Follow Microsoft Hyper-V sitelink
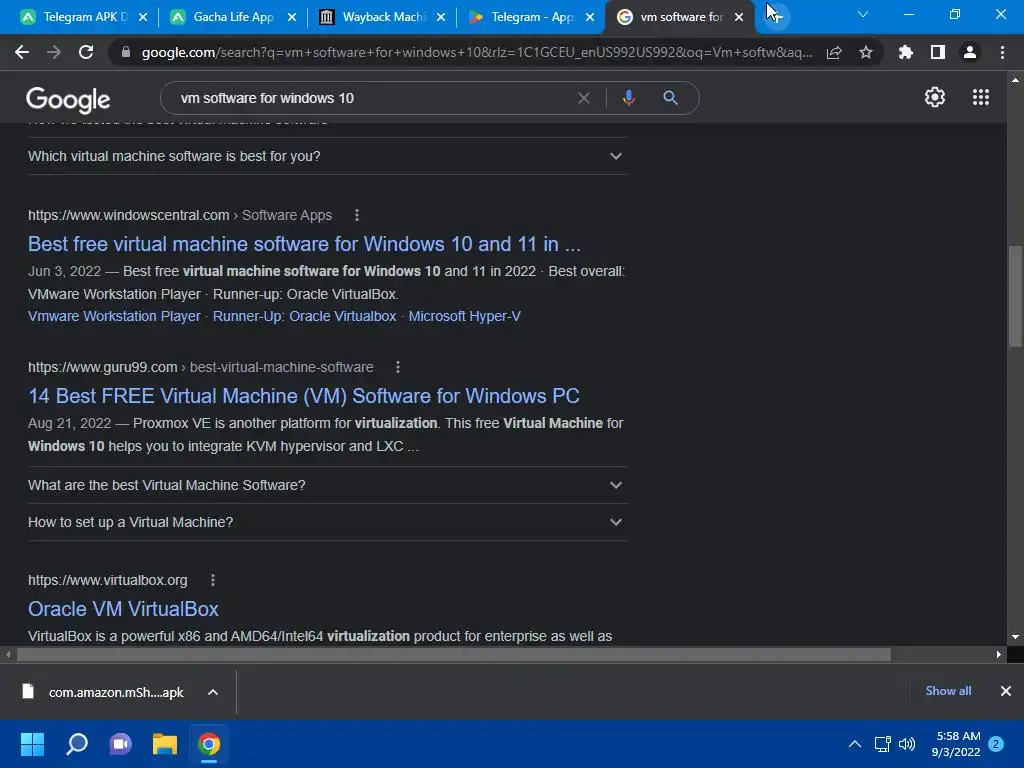Screen dimensions: 1024x768 pyautogui.click(x=464, y=316)
